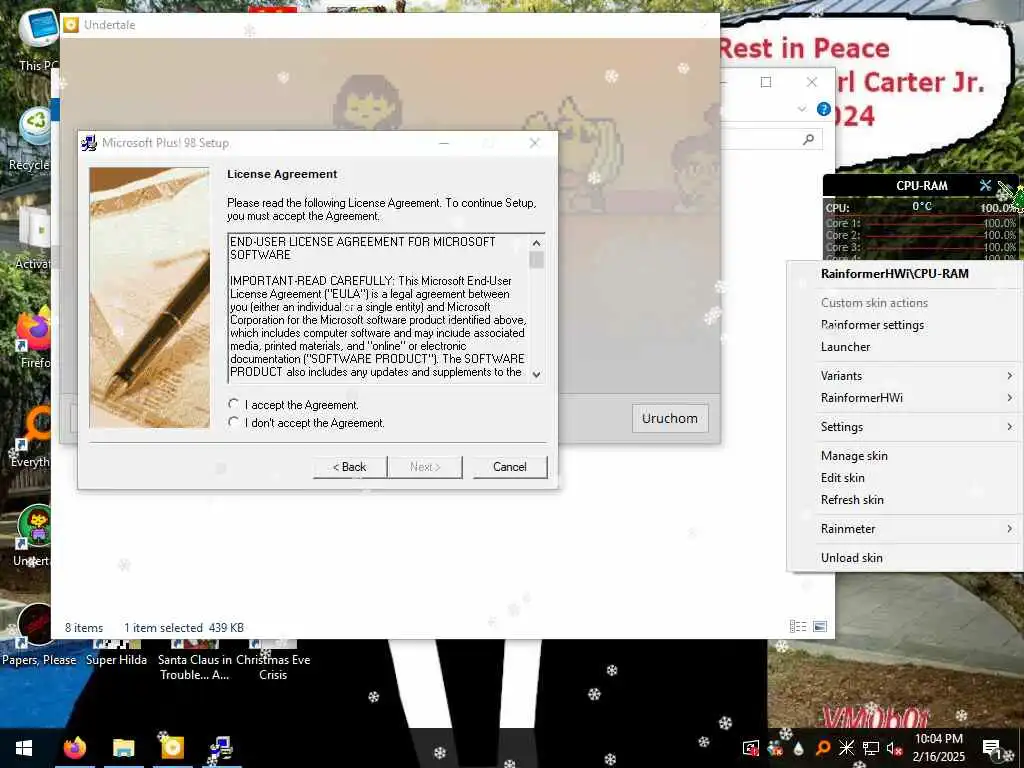1024x768 pixels.
Task: Click the '8 items' status bar text
Action: (84, 628)
